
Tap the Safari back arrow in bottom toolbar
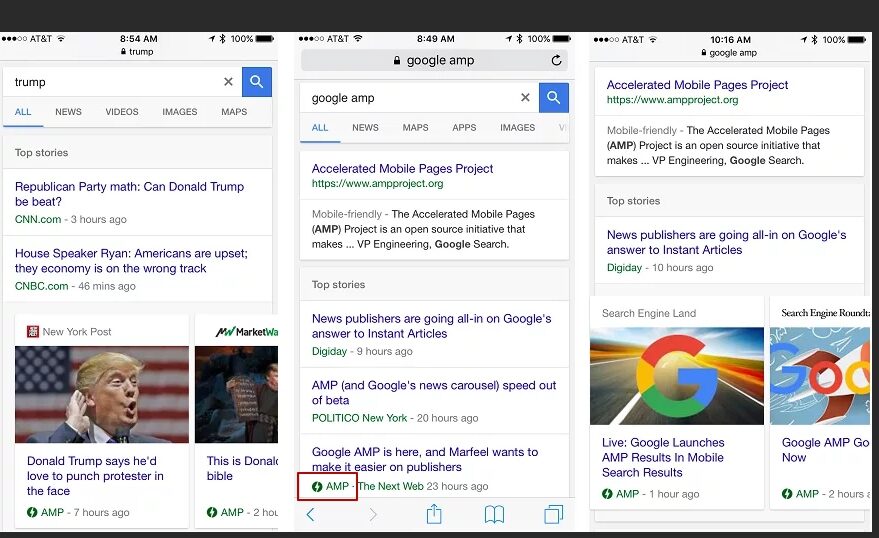click(x=310, y=514)
